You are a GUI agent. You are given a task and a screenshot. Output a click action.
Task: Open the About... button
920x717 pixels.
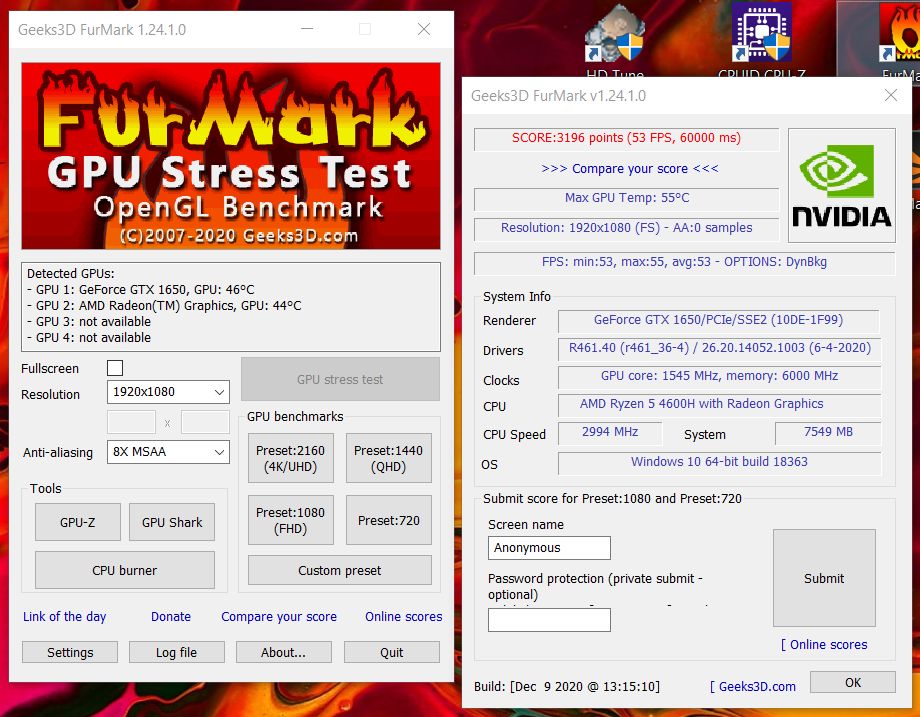click(x=283, y=652)
